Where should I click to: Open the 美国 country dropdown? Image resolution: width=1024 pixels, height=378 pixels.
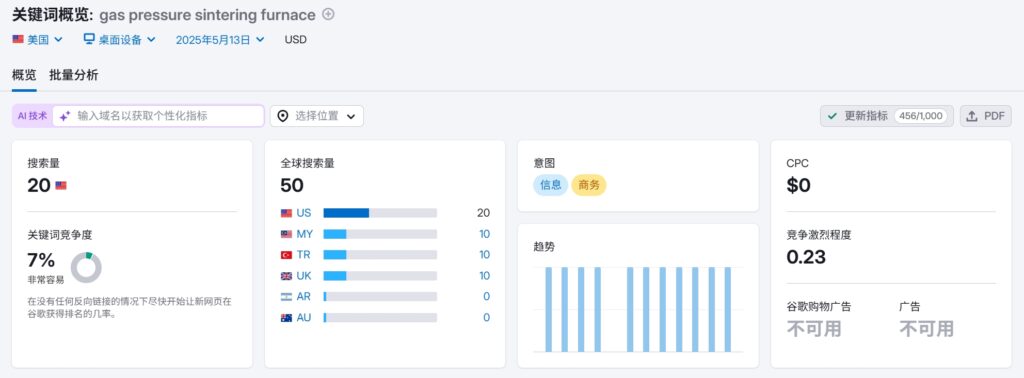click(x=38, y=39)
